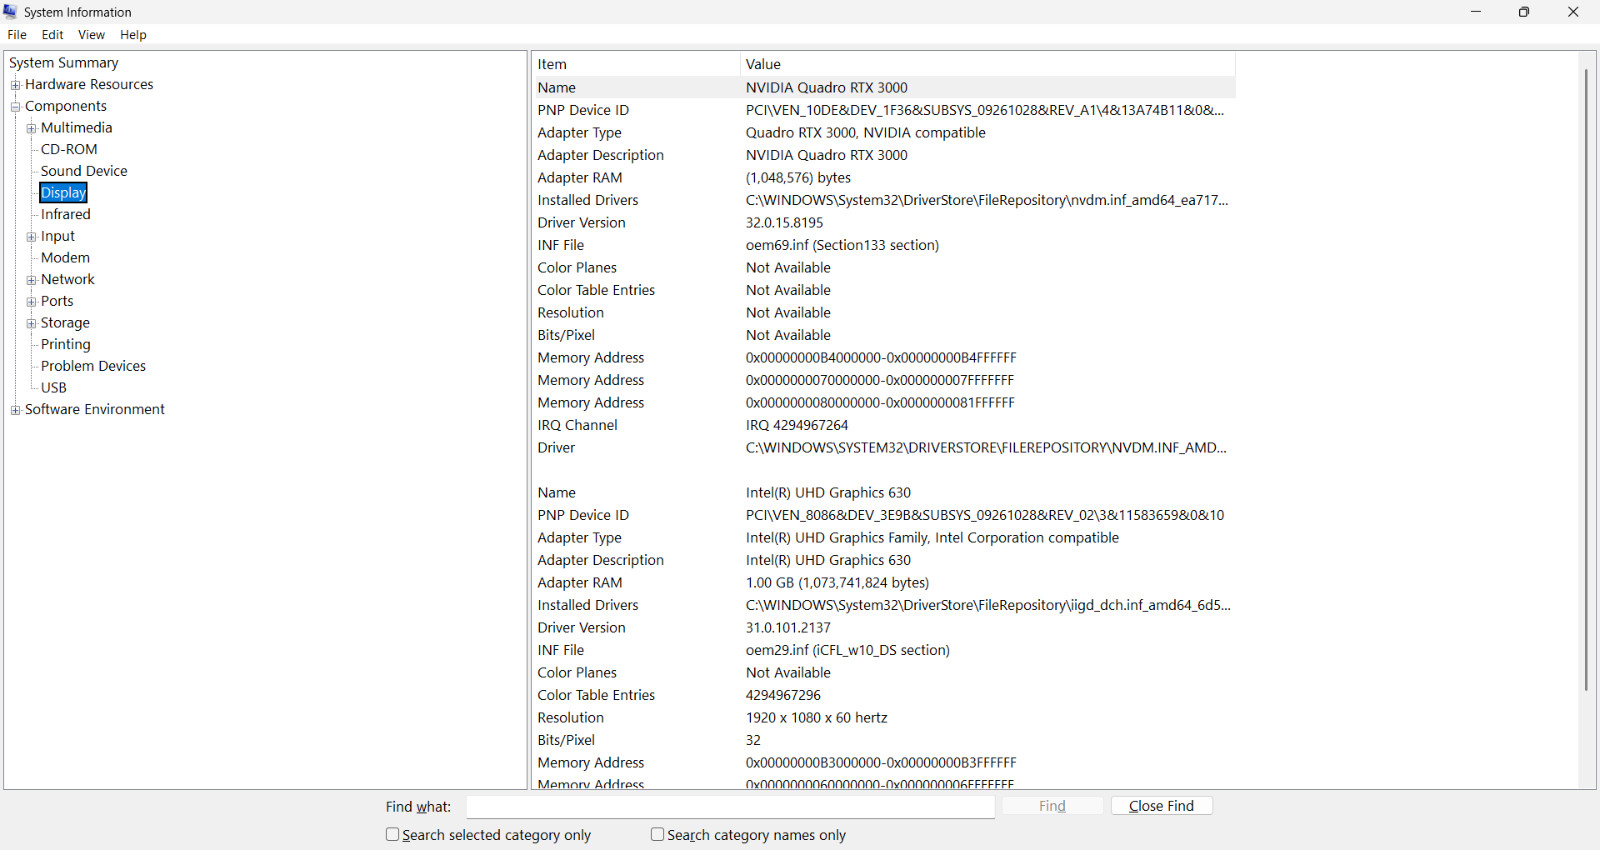This screenshot has height=850, width=1600.
Task: Click the vertical scrollbar of details pane
Action: click(1586, 380)
